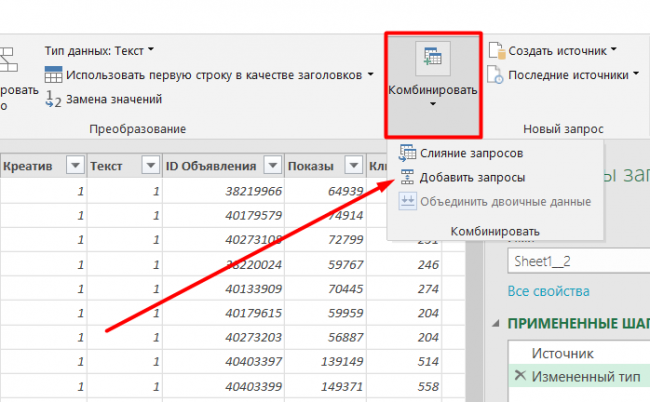Select the Источник applied step
Image resolution: width=650 pixels, height=402 pixels.
(560, 353)
